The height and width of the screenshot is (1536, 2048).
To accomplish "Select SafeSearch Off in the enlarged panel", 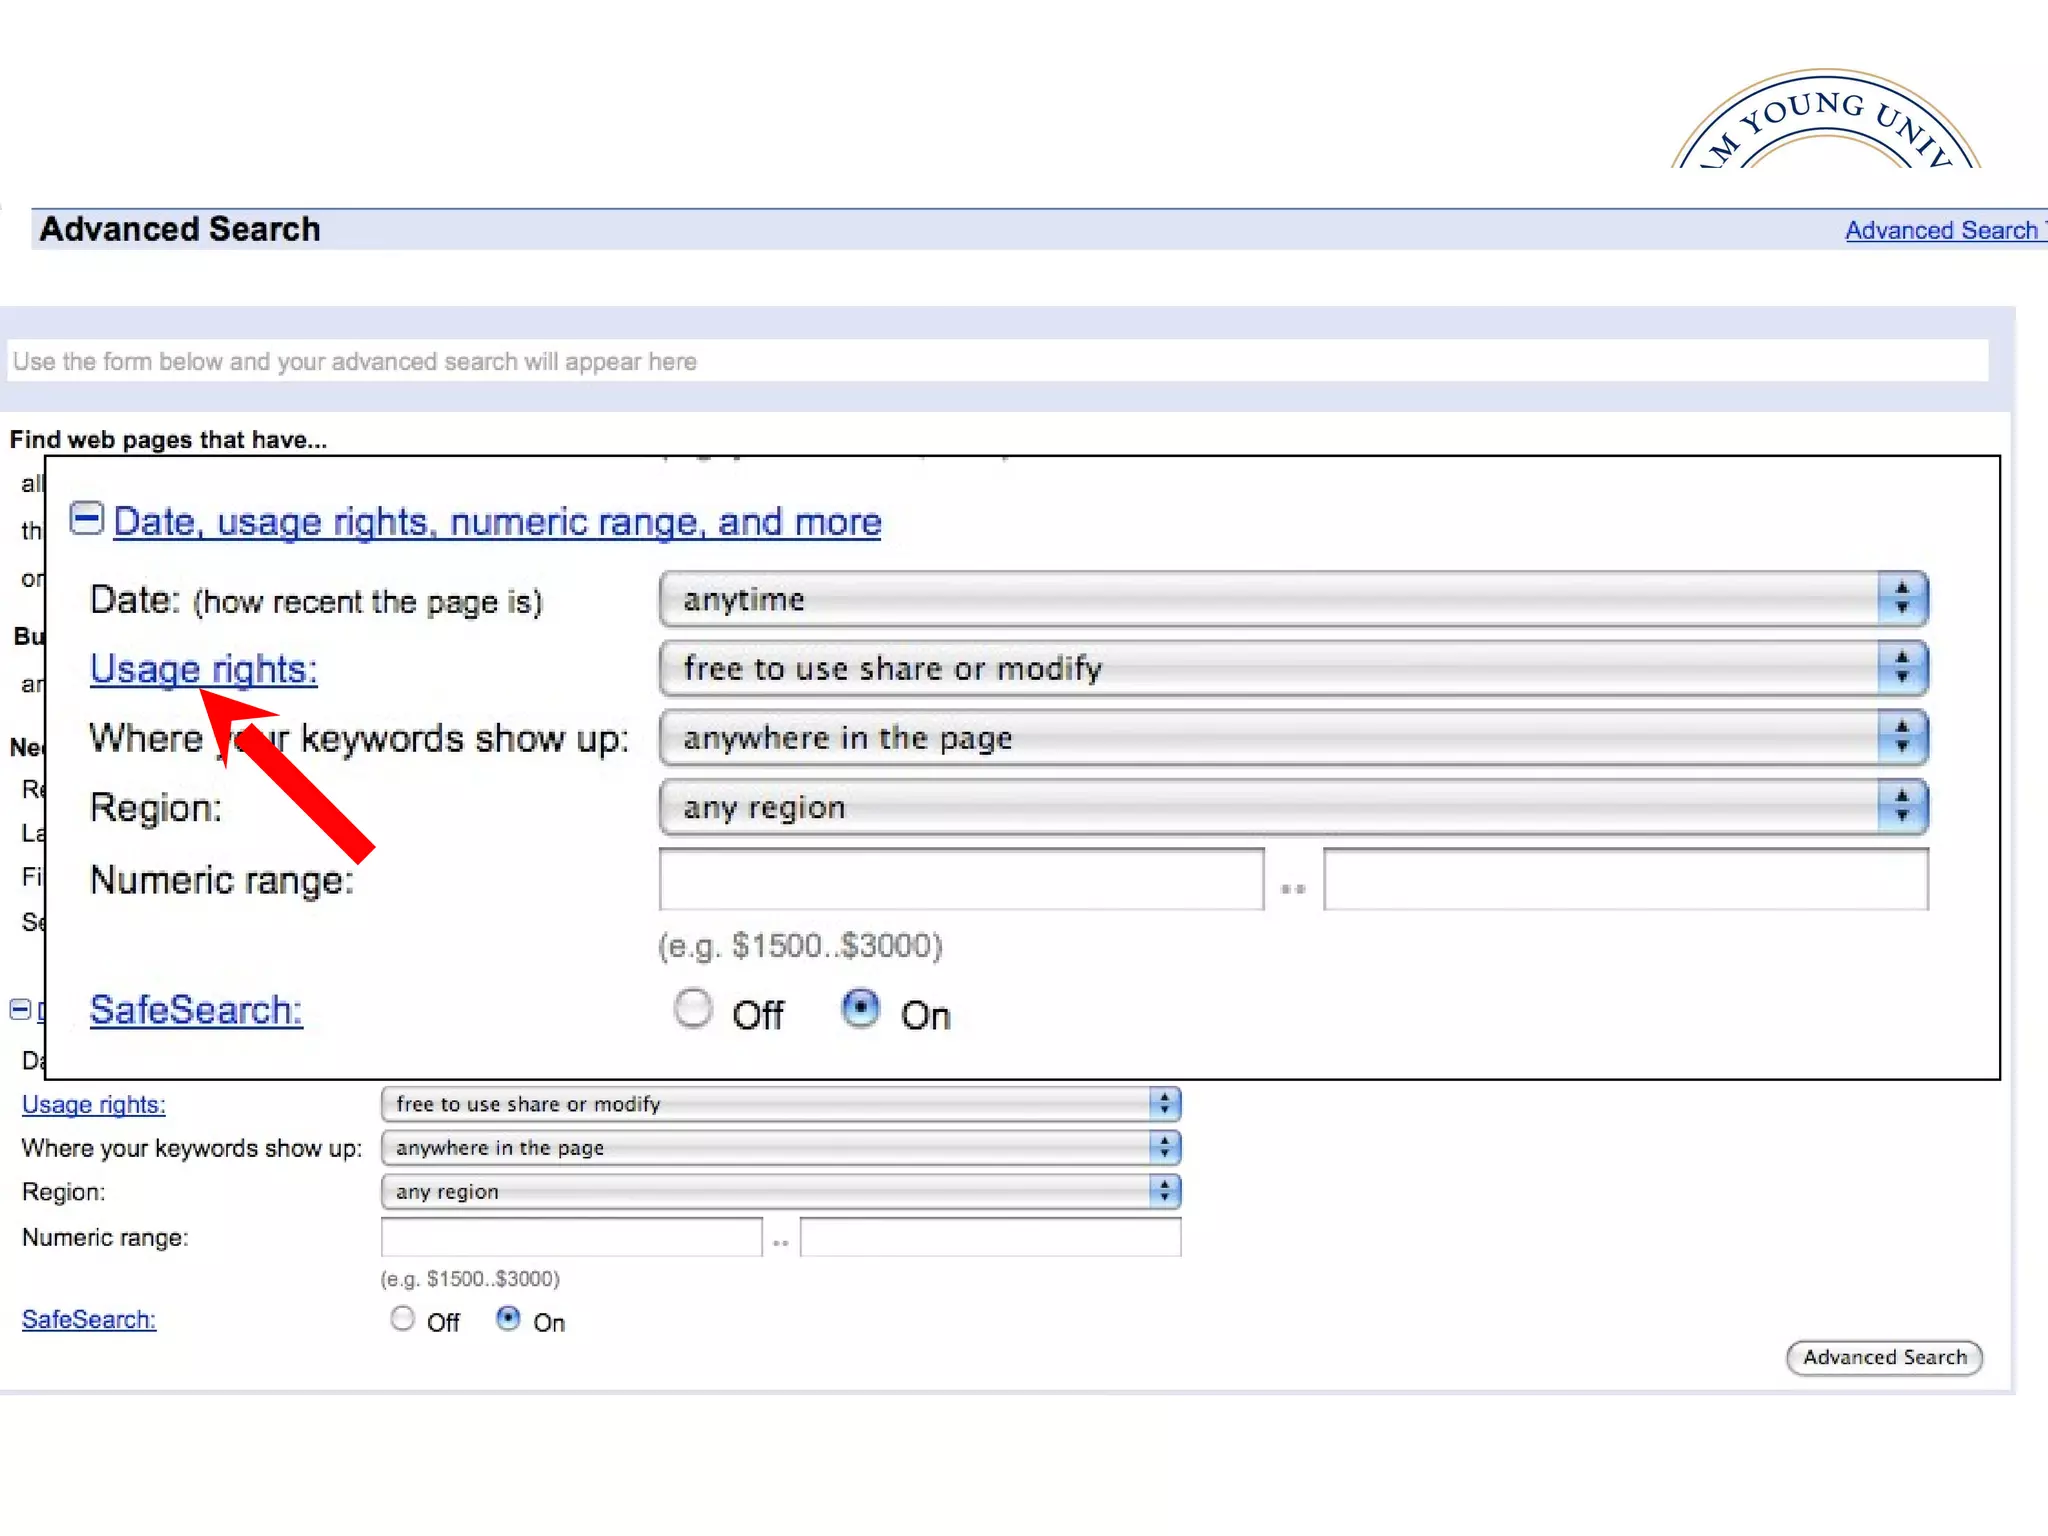I will pos(693,1008).
